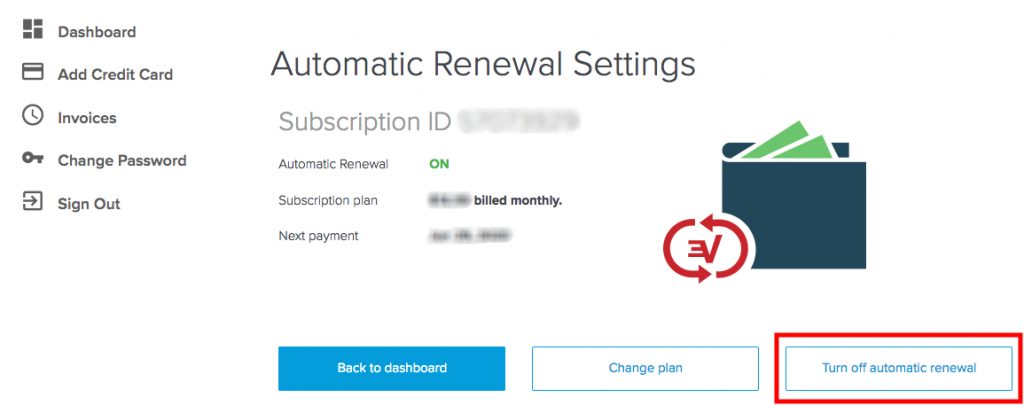The width and height of the screenshot is (1024, 405).
Task: Click the blurred next payment date
Action: coord(469,236)
